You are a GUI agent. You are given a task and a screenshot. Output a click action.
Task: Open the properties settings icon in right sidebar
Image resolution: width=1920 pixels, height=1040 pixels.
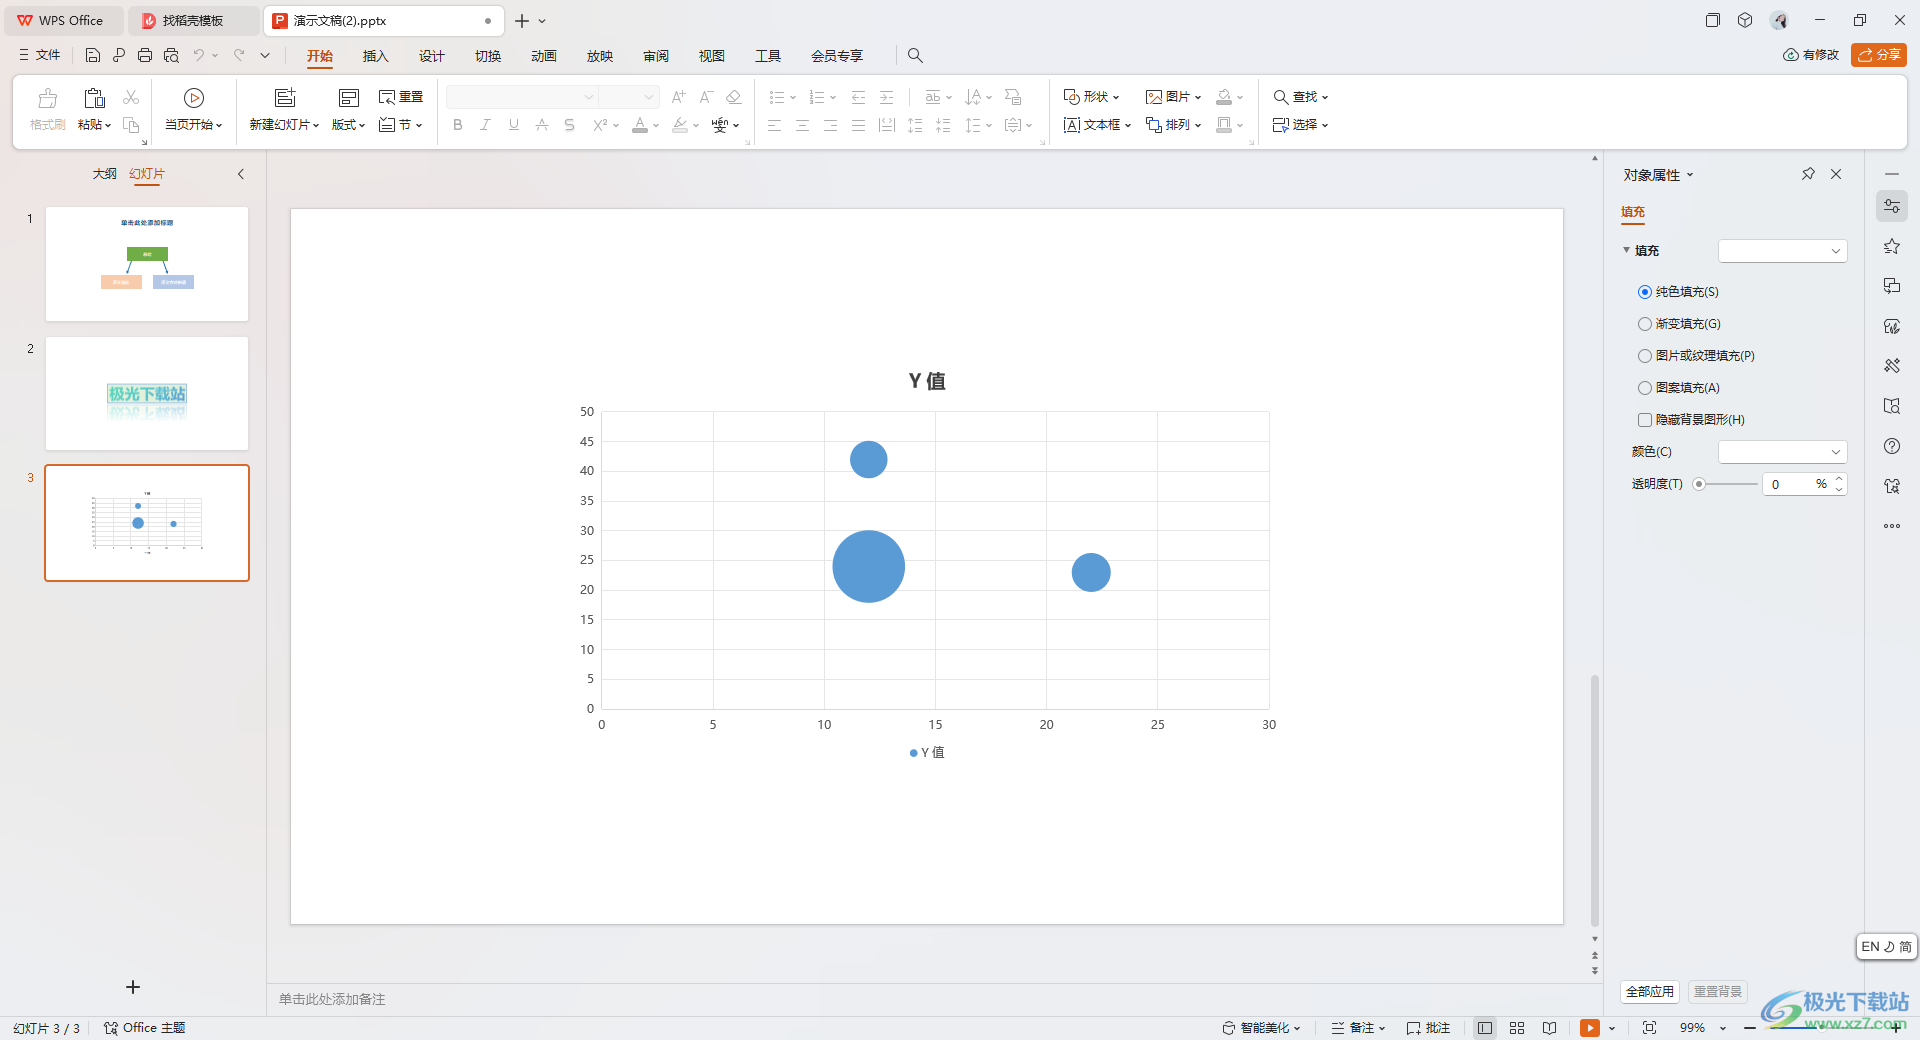pyautogui.click(x=1892, y=206)
